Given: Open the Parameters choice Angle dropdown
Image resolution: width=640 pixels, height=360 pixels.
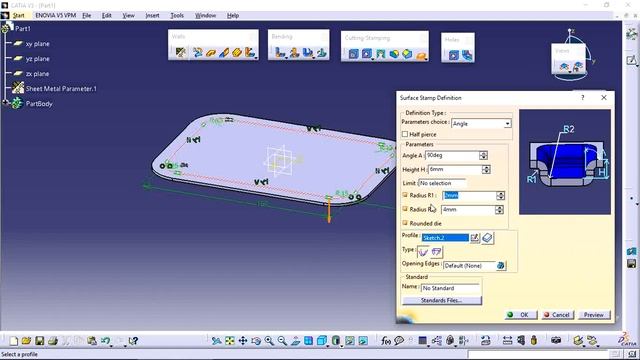Looking at the screenshot, I should pos(507,124).
